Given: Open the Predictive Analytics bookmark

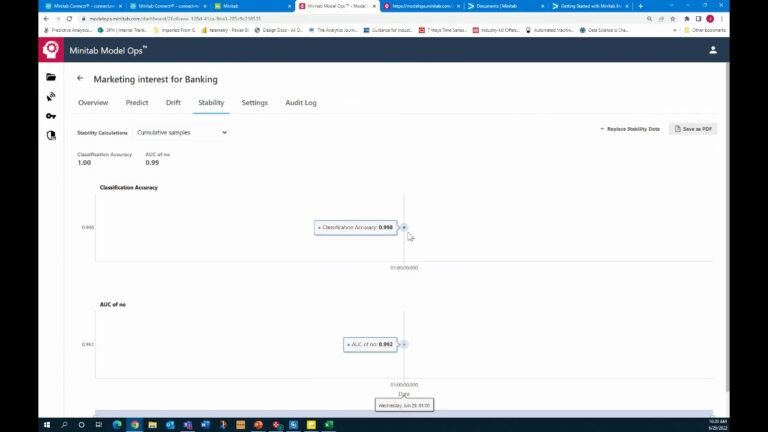Looking at the screenshot, I should pyautogui.click(x=68, y=30).
